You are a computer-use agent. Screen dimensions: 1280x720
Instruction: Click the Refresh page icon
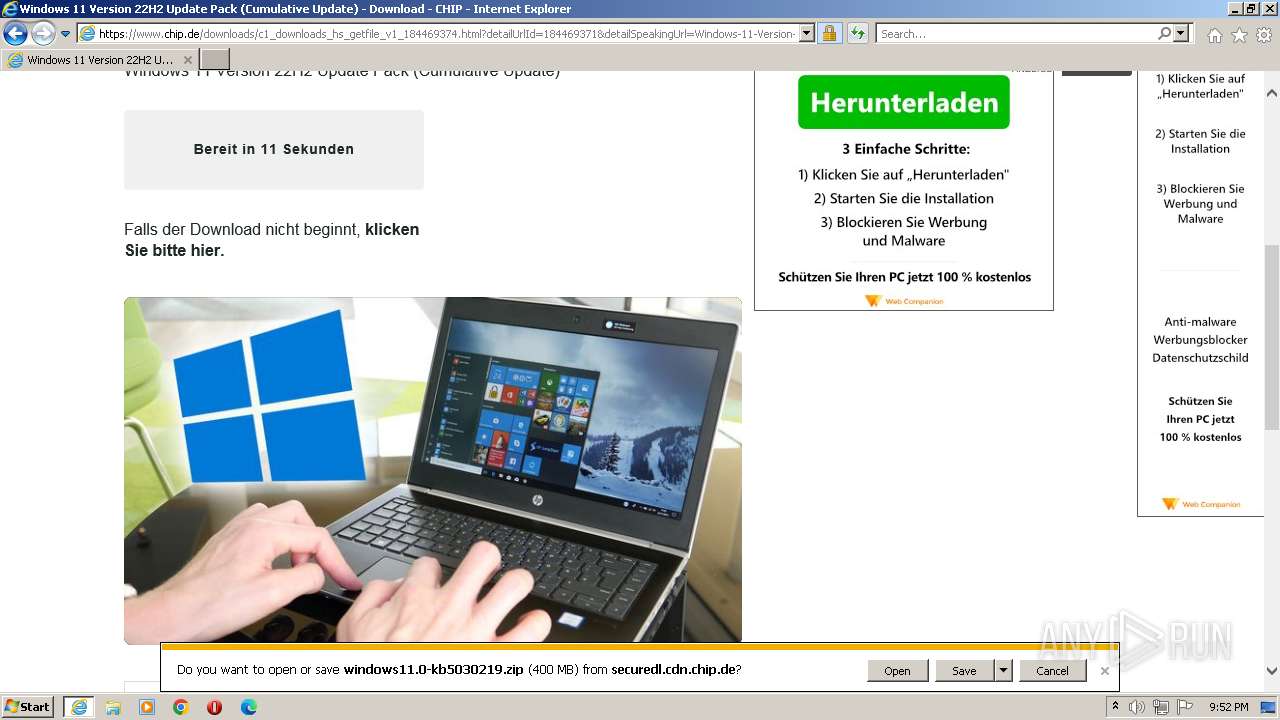858,34
